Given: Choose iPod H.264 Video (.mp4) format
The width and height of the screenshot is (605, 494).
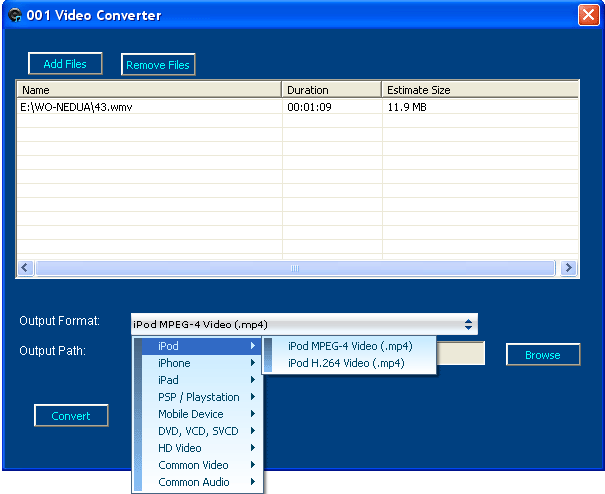Looking at the screenshot, I should 350,363.
